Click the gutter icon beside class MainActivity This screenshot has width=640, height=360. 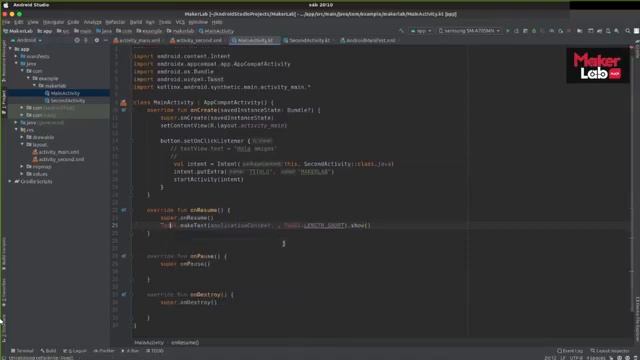pyautogui.click(x=123, y=103)
